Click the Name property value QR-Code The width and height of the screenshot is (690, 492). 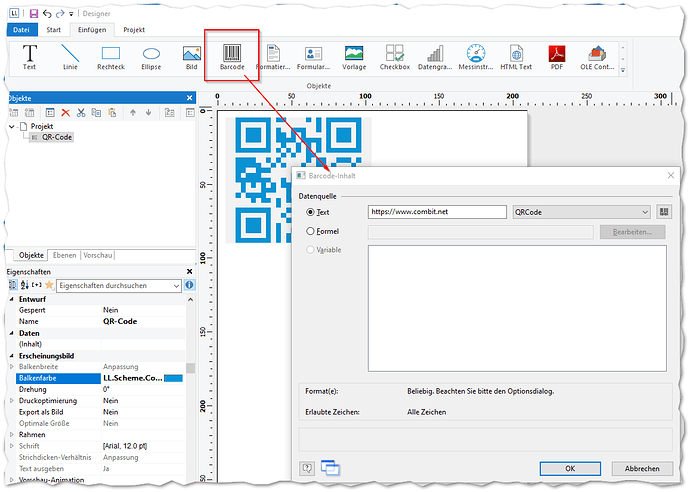point(120,321)
